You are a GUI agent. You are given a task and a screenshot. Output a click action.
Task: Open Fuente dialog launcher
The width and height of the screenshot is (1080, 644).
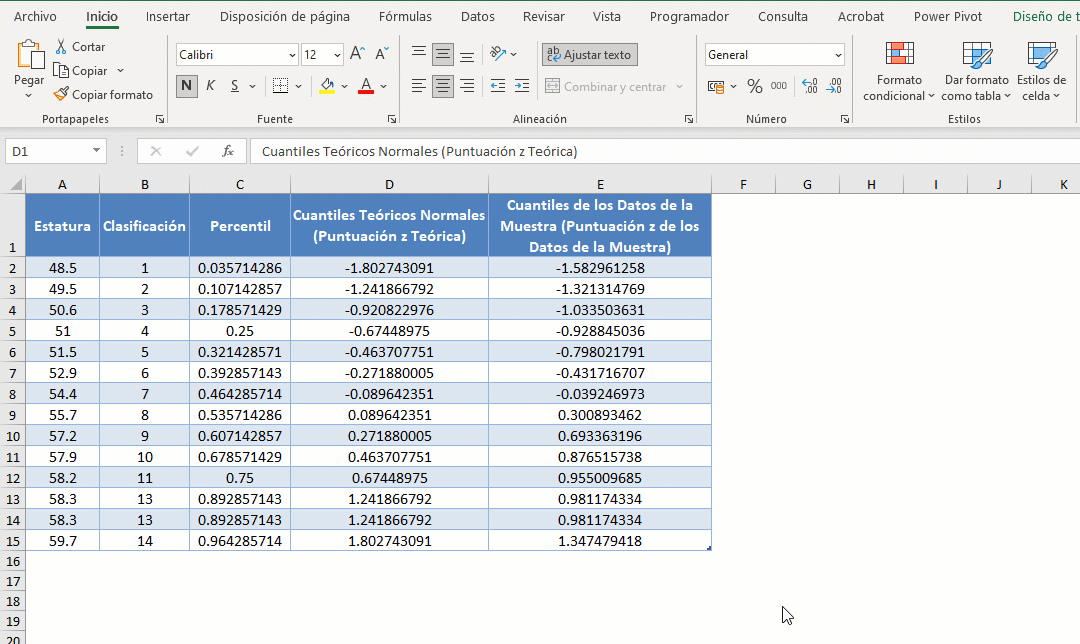(x=392, y=119)
